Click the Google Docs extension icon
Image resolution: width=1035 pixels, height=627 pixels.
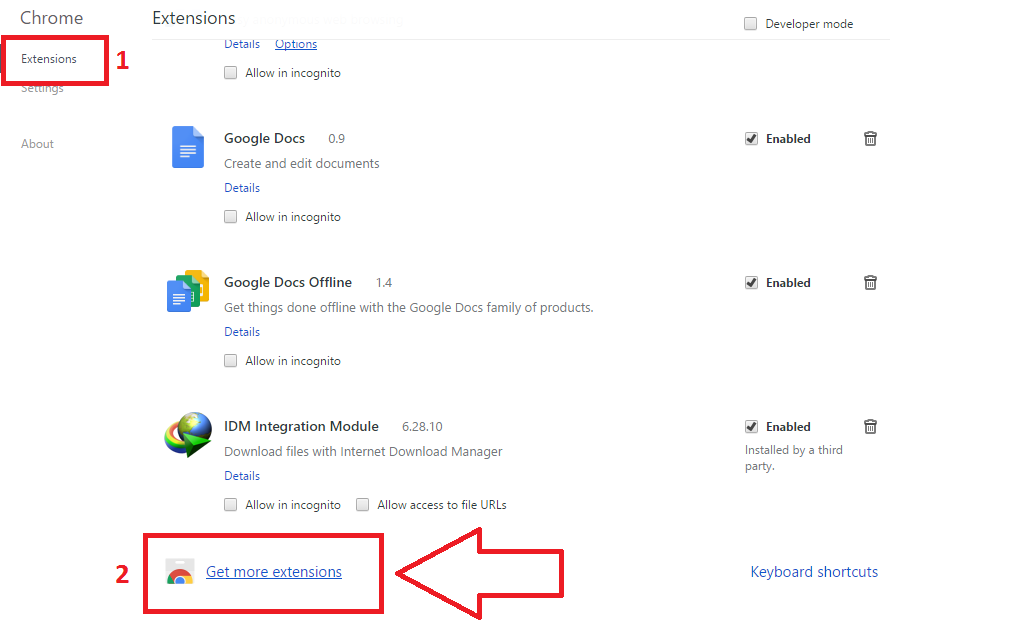pos(187,147)
